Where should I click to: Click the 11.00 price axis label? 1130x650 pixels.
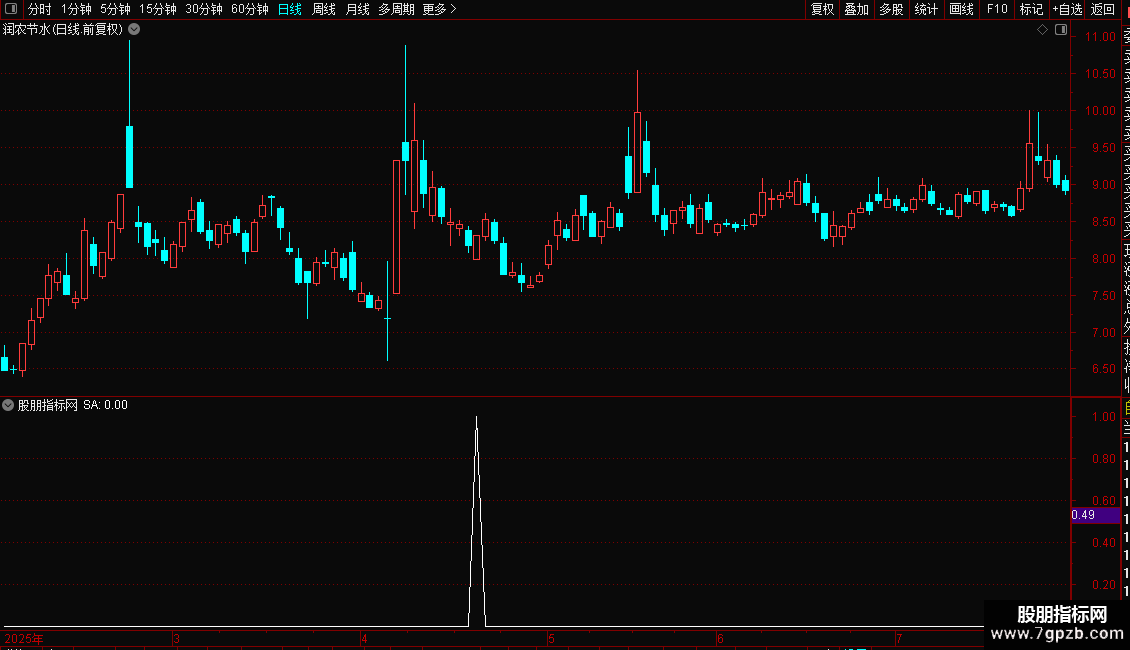[x=1100, y=37]
